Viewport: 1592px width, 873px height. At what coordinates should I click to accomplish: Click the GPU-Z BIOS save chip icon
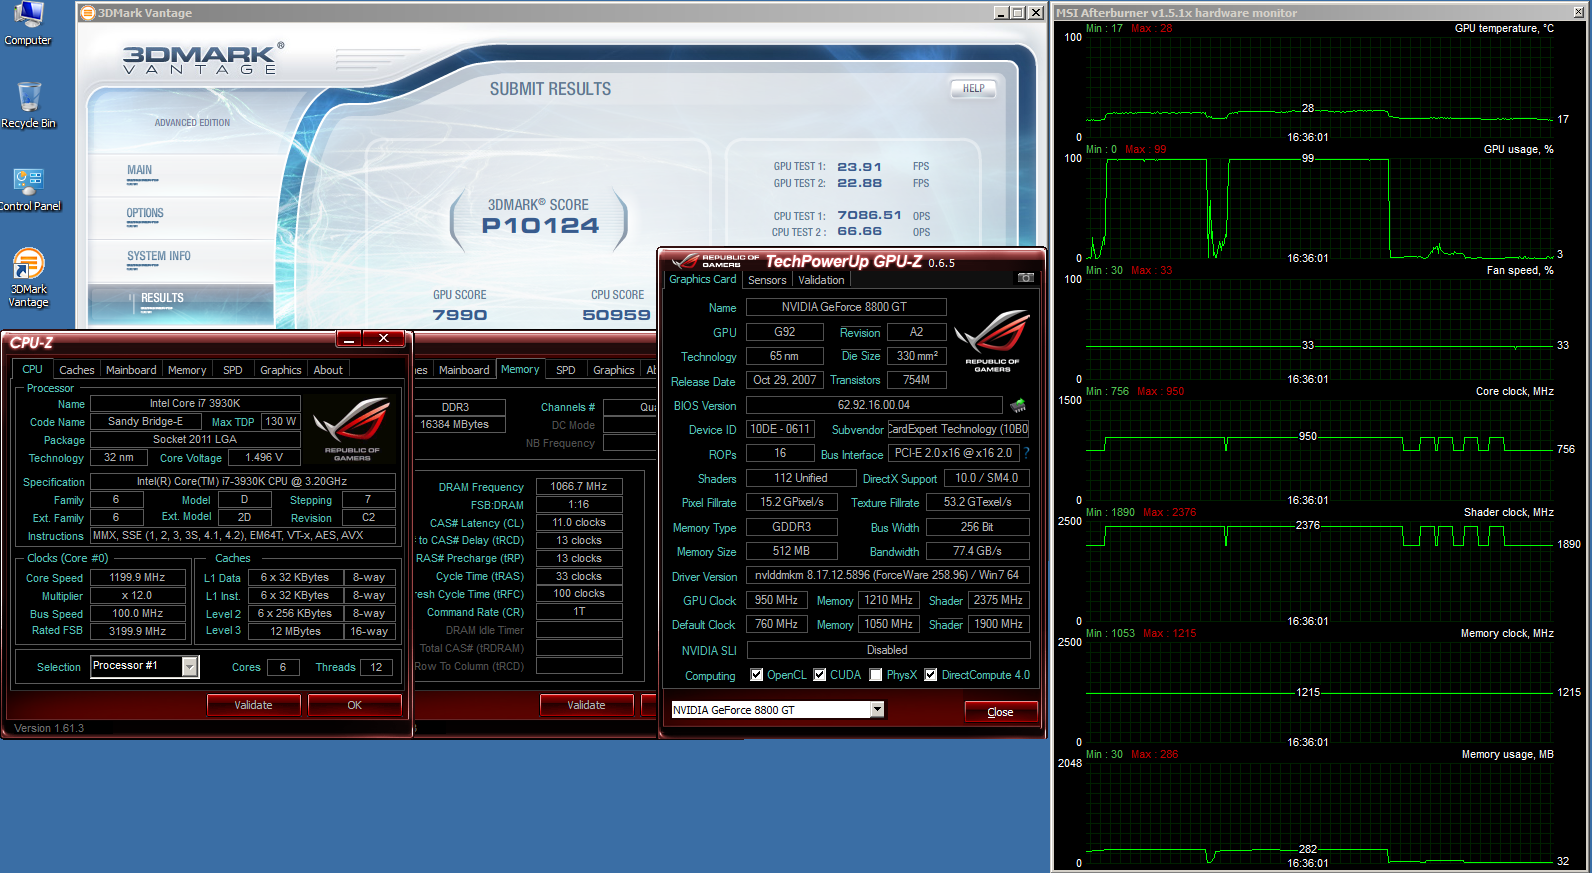[x=1018, y=405]
